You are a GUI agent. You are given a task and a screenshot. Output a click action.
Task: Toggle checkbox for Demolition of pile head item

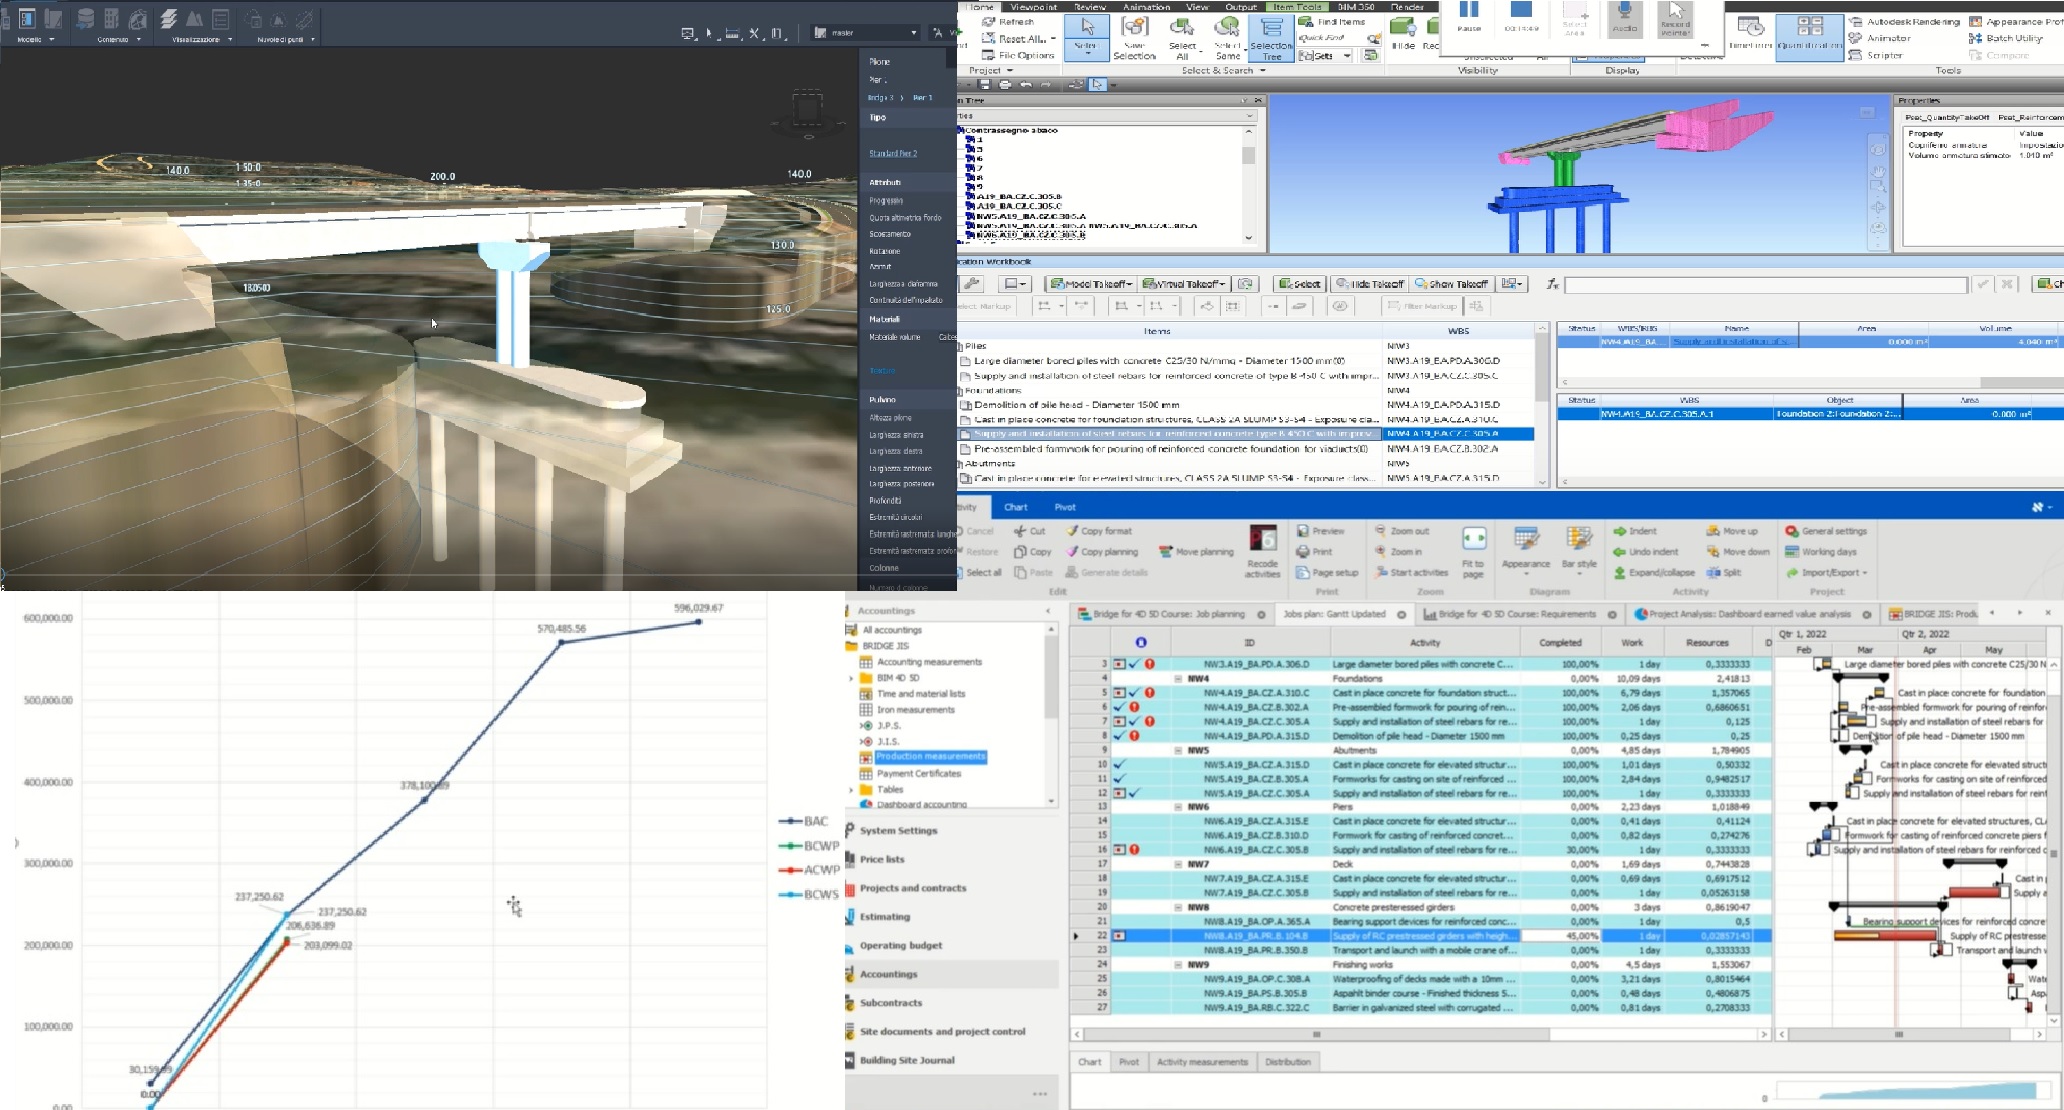pyautogui.click(x=966, y=405)
